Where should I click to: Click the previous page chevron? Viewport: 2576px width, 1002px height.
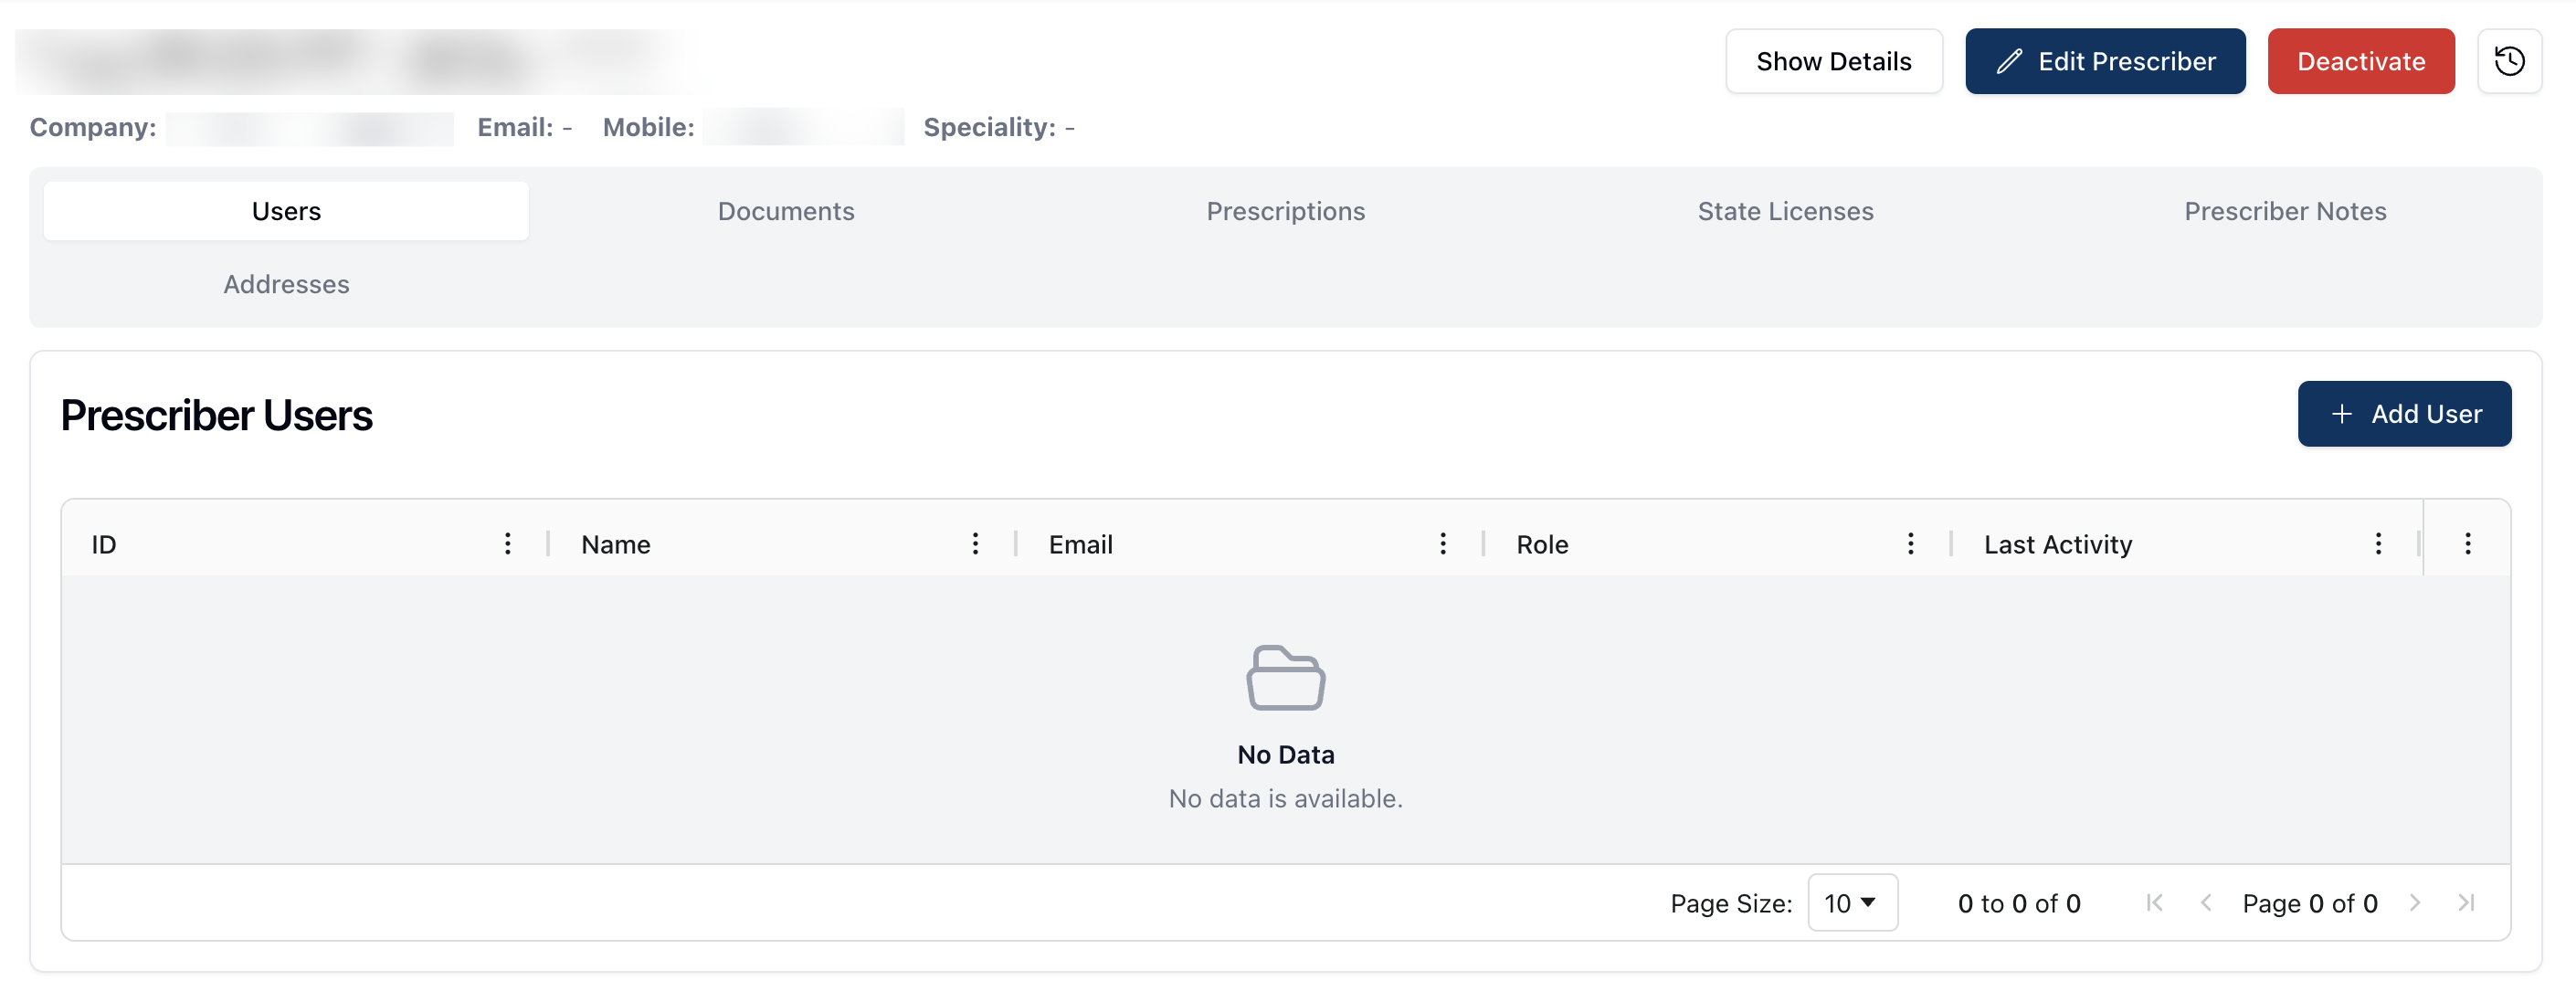click(2205, 903)
